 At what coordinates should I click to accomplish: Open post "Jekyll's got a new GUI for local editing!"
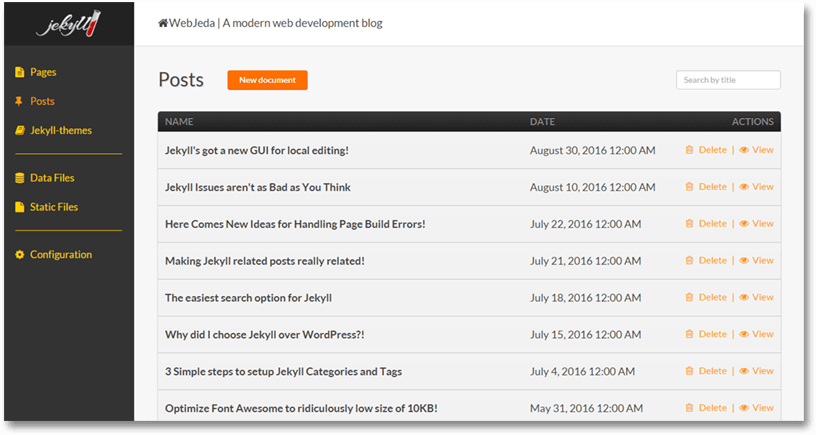257,150
